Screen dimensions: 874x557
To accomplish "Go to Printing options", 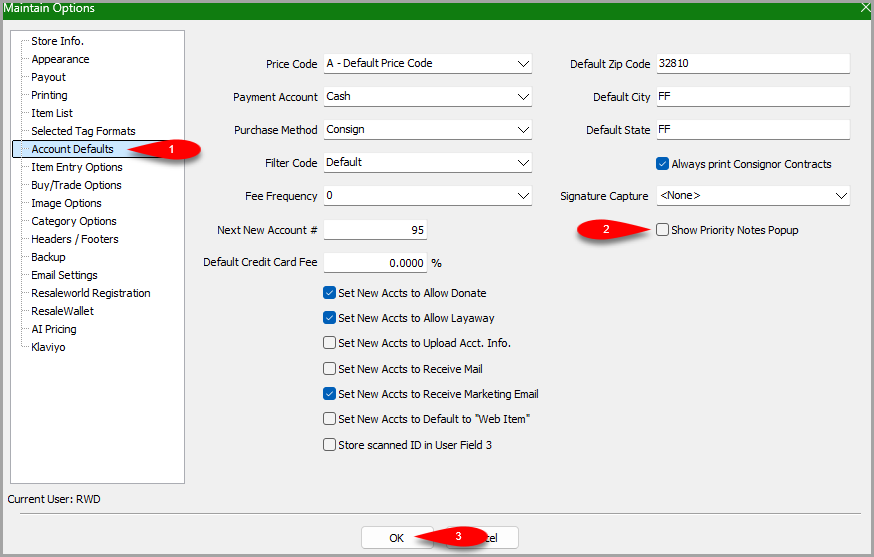I will [49, 95].
